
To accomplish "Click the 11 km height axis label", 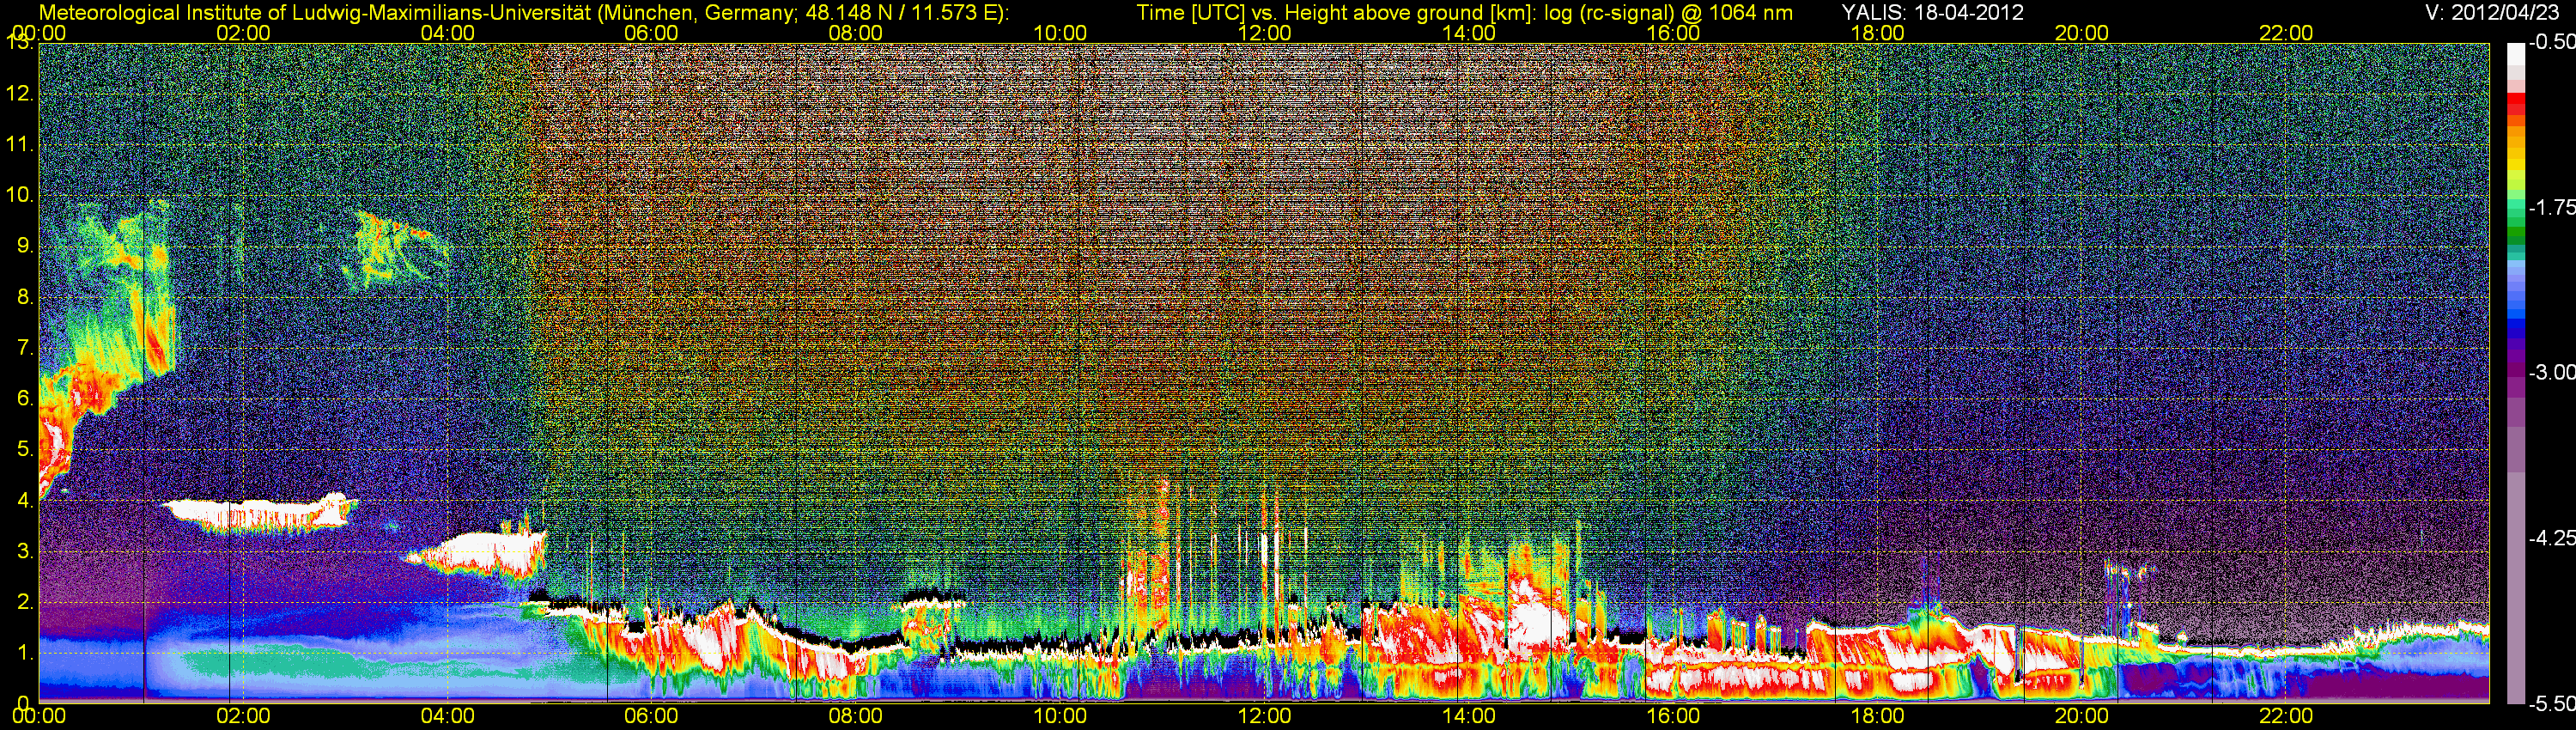I will 20,145.
